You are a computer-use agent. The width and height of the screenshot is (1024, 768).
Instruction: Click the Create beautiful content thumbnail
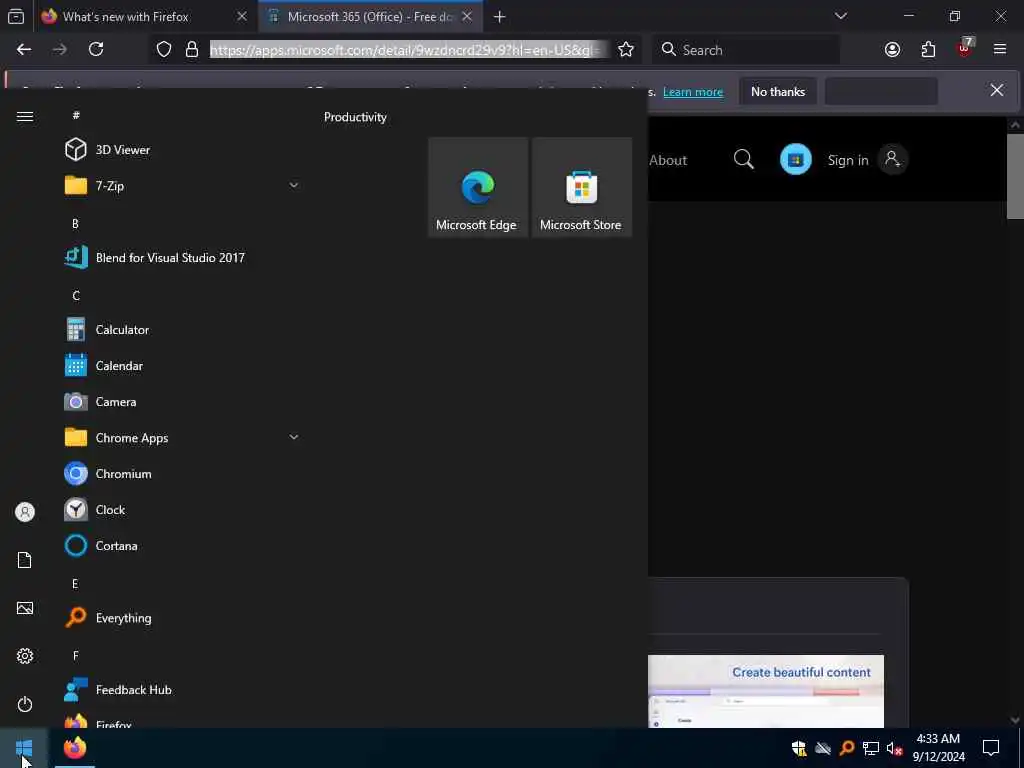(x=766, y=692)
